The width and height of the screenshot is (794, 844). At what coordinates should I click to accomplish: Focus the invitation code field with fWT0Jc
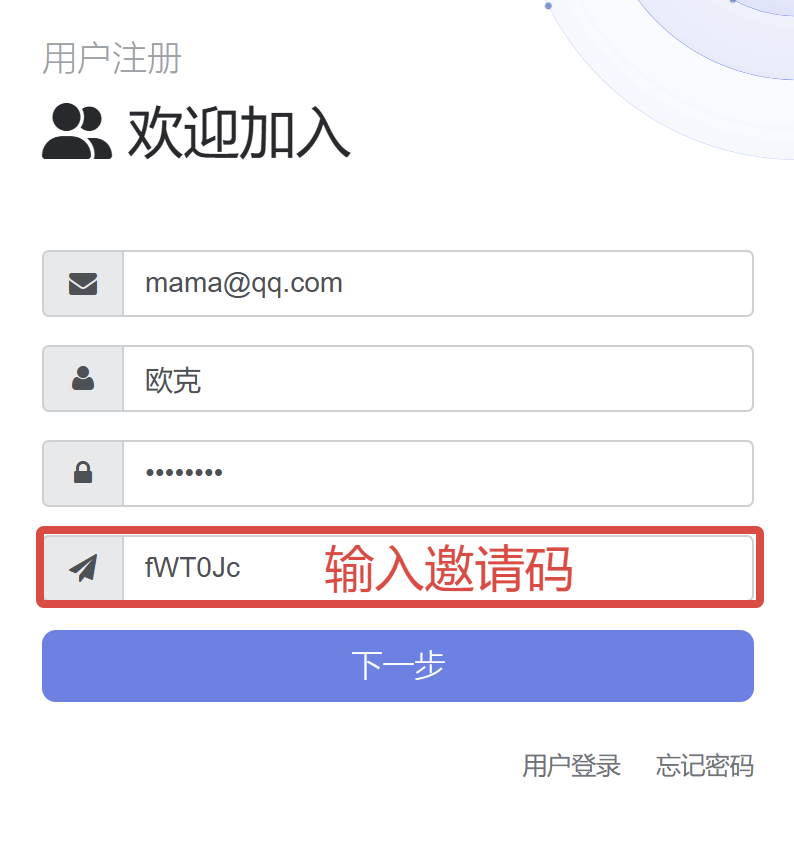tap(438, 568)
